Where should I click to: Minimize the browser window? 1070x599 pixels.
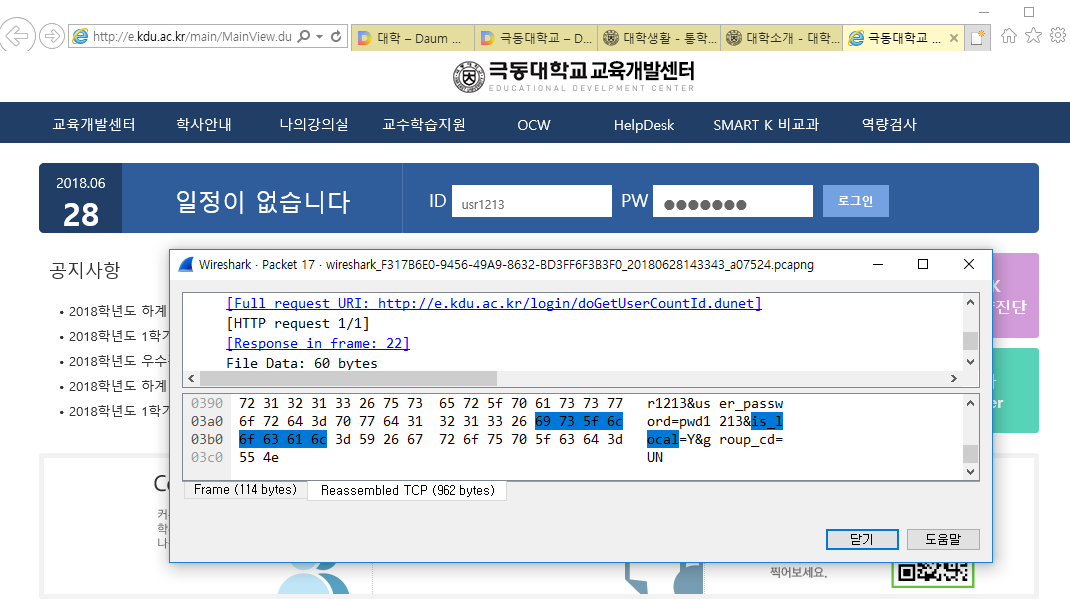click(983, 12)
